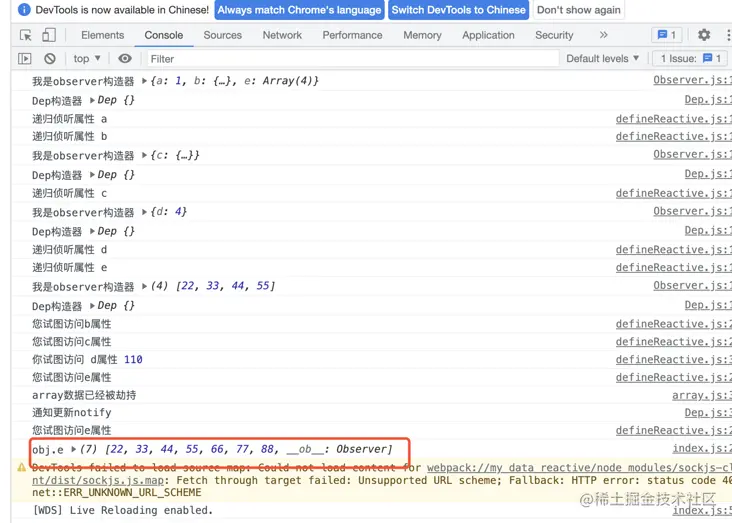Image resolution: width=732 pixels, height=523 pixels.
Task: Open defineReactive.js link for 递归侦听属性 a
Action: [x=674, y=119]
